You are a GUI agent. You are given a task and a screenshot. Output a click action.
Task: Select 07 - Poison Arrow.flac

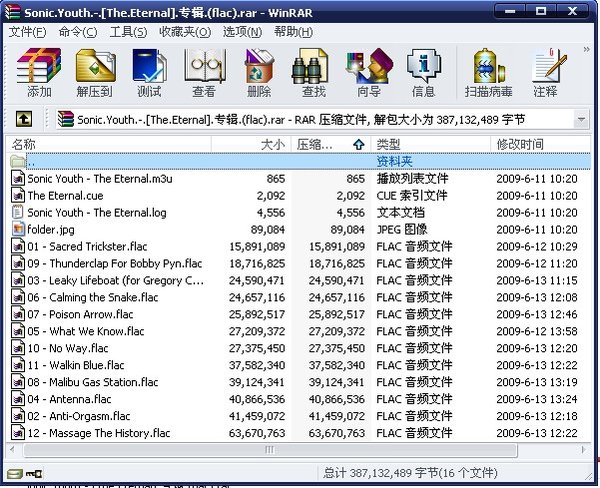[x=299, y=314]
